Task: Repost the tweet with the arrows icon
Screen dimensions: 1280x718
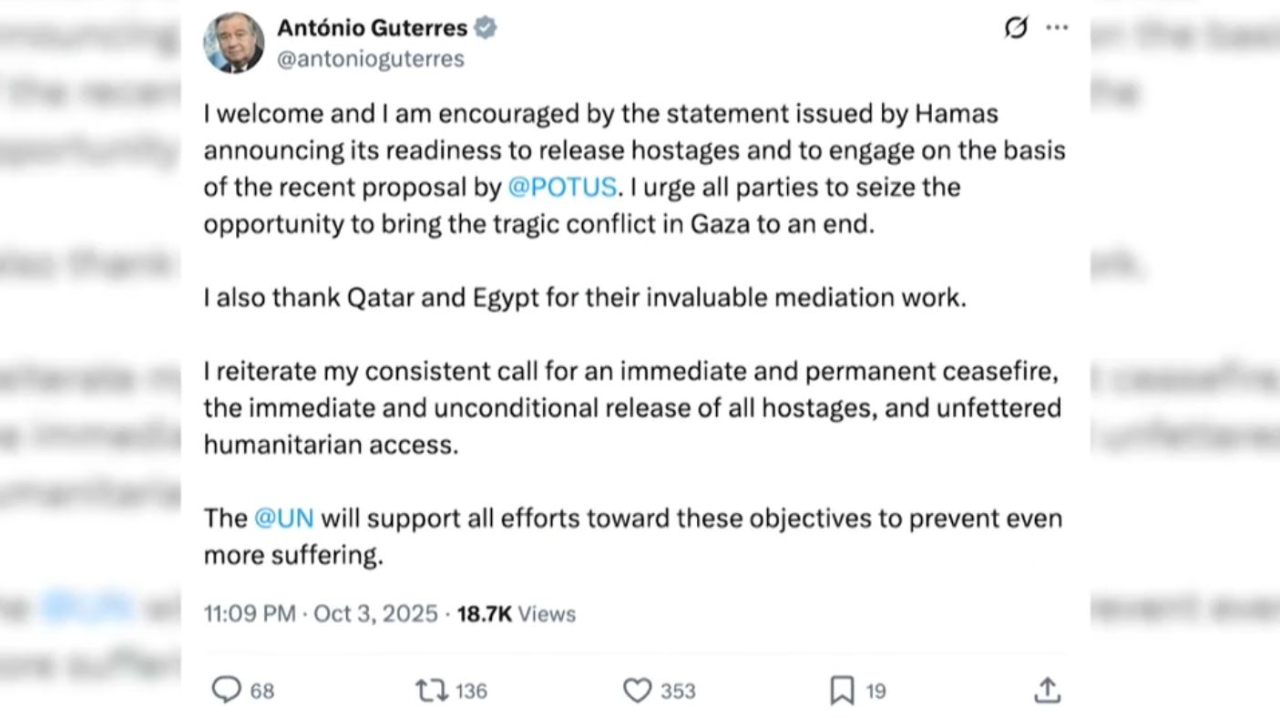Action: 431,690
